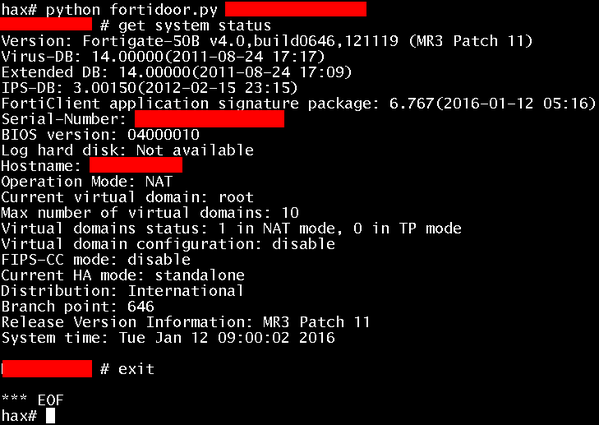Click the 'Log hard disk: Not available' line
This screenshot has width=599, height=425.
[x=127, y=150]
